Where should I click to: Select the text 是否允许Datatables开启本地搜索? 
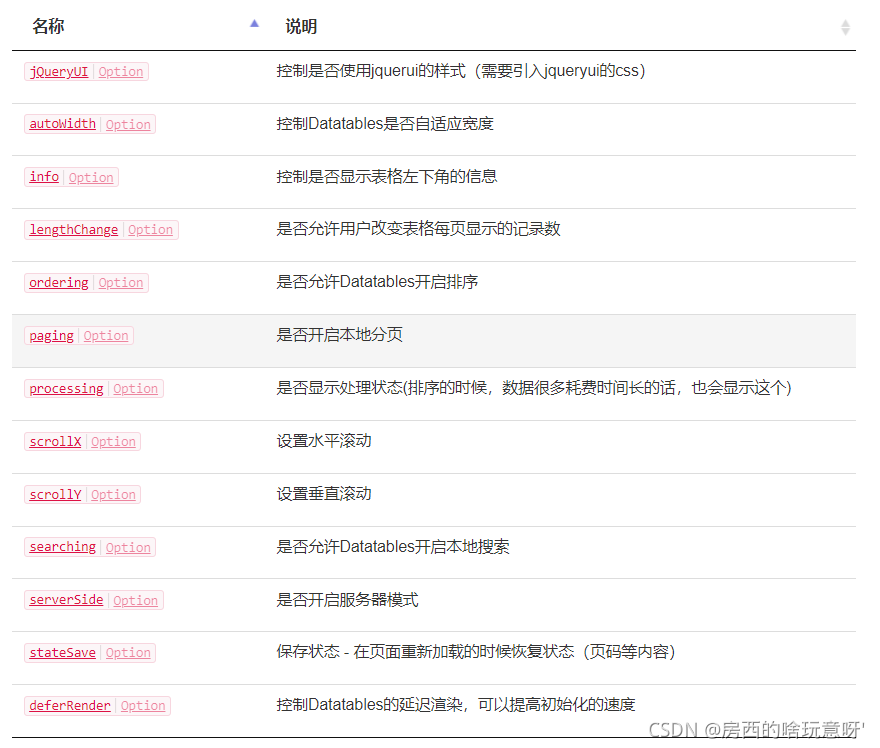tap(393, 547)
